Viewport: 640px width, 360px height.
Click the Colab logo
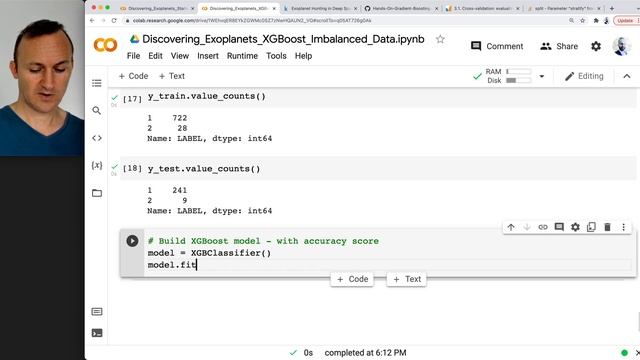click(105, 45)
